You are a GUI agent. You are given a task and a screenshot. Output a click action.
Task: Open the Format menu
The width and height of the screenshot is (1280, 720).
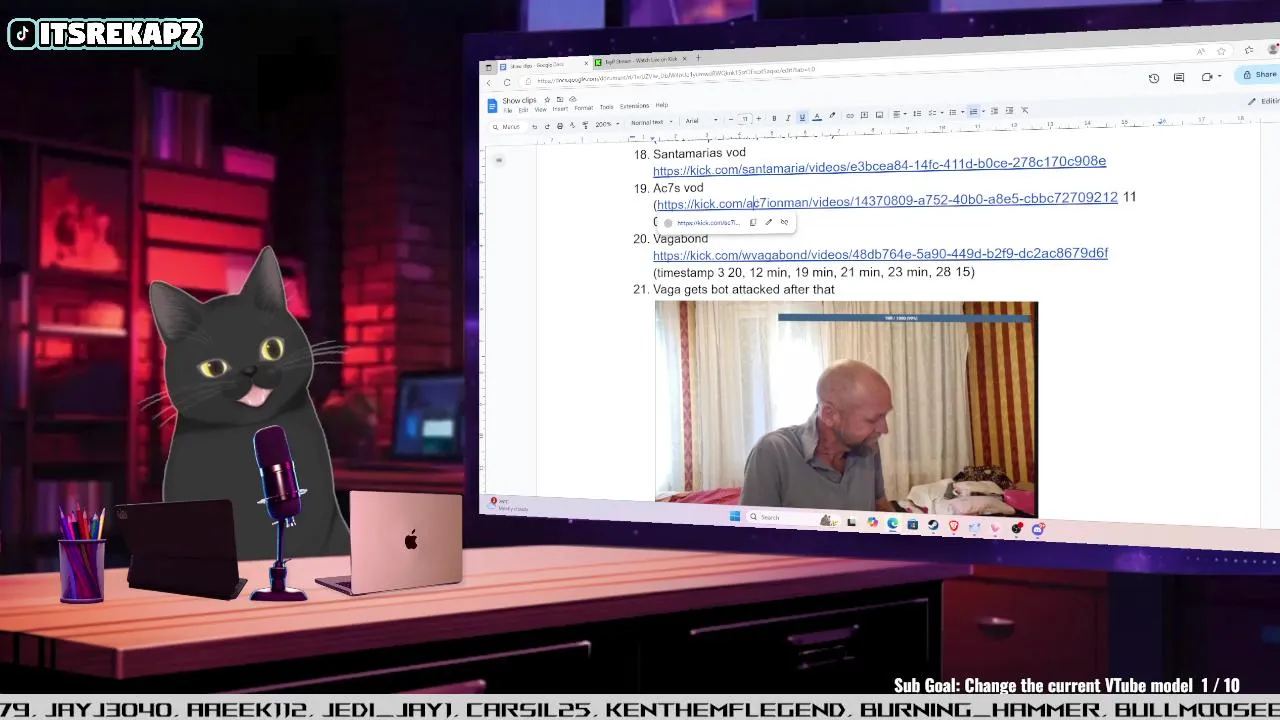(x=584, y=108)
